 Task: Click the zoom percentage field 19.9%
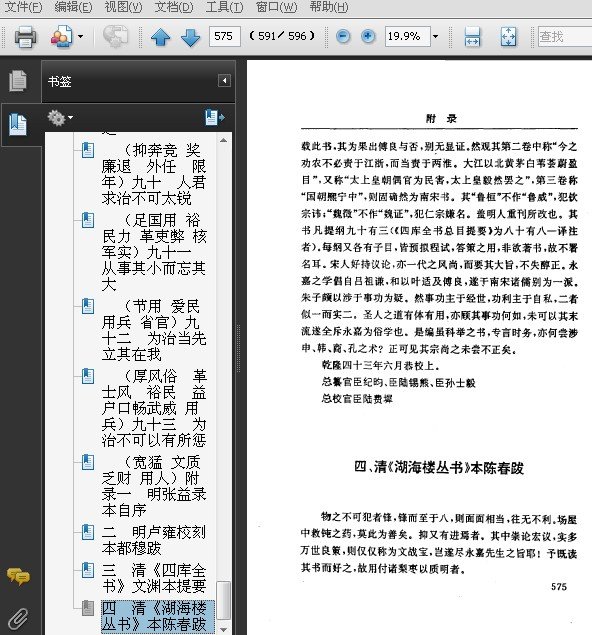(407, 36)
